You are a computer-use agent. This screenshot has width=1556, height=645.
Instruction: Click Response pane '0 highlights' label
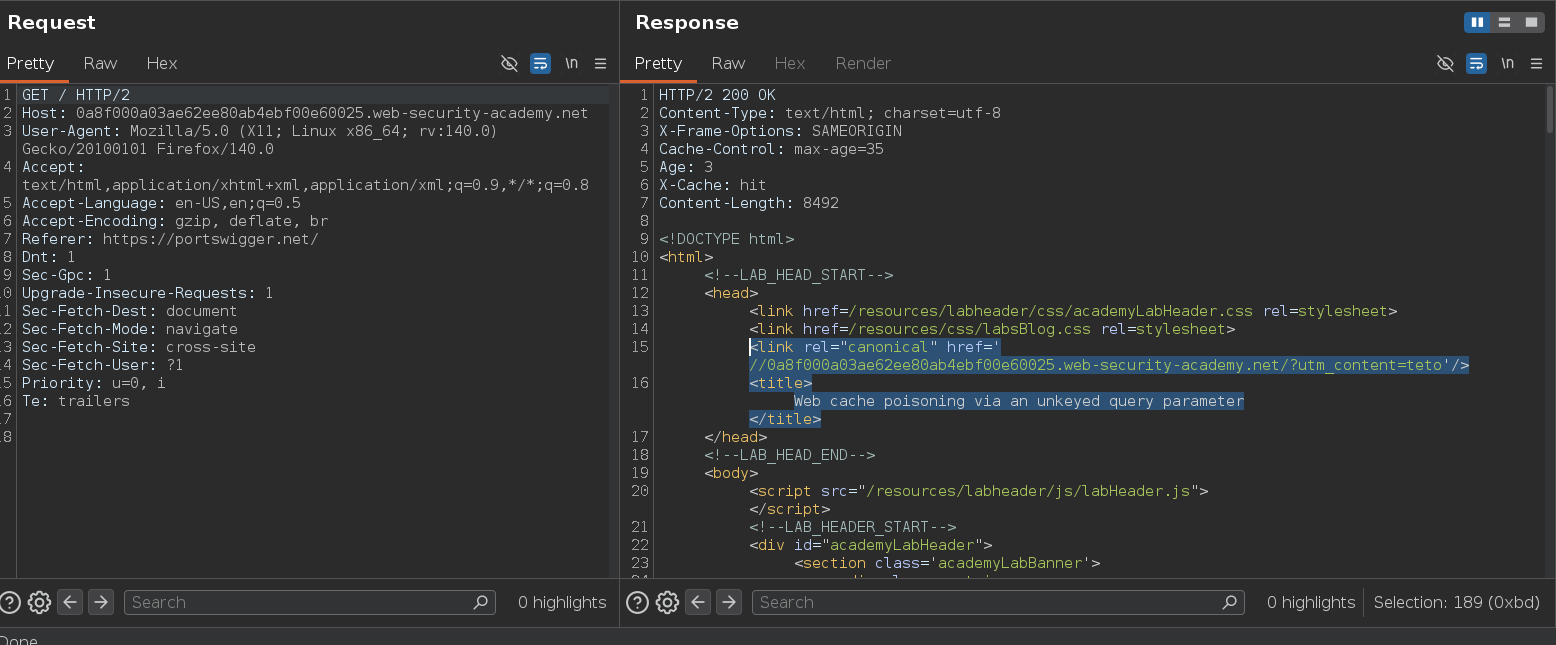tap(1311, 602)
